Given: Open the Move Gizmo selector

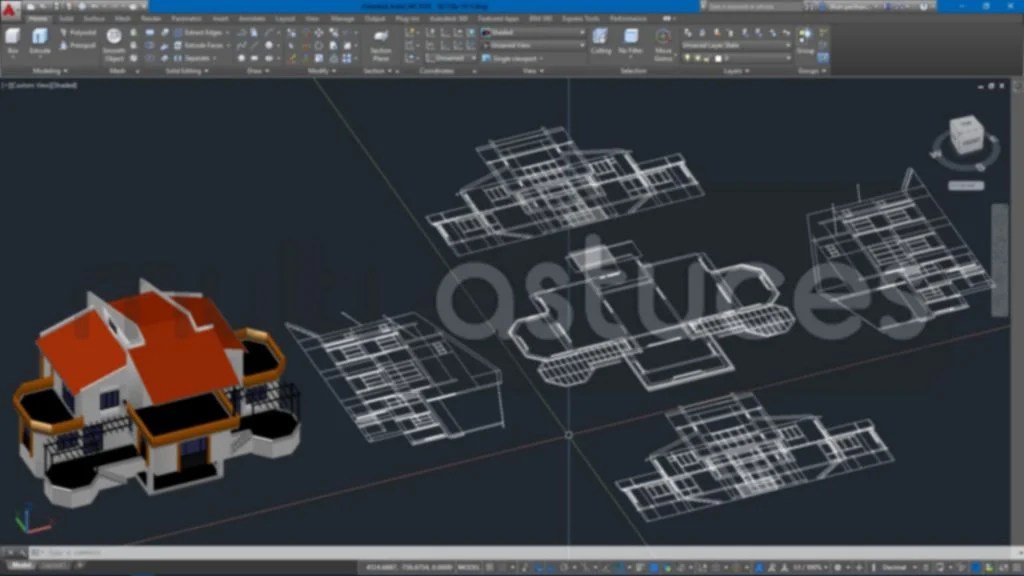Looking at the screenshot, I should click(663, 44).
